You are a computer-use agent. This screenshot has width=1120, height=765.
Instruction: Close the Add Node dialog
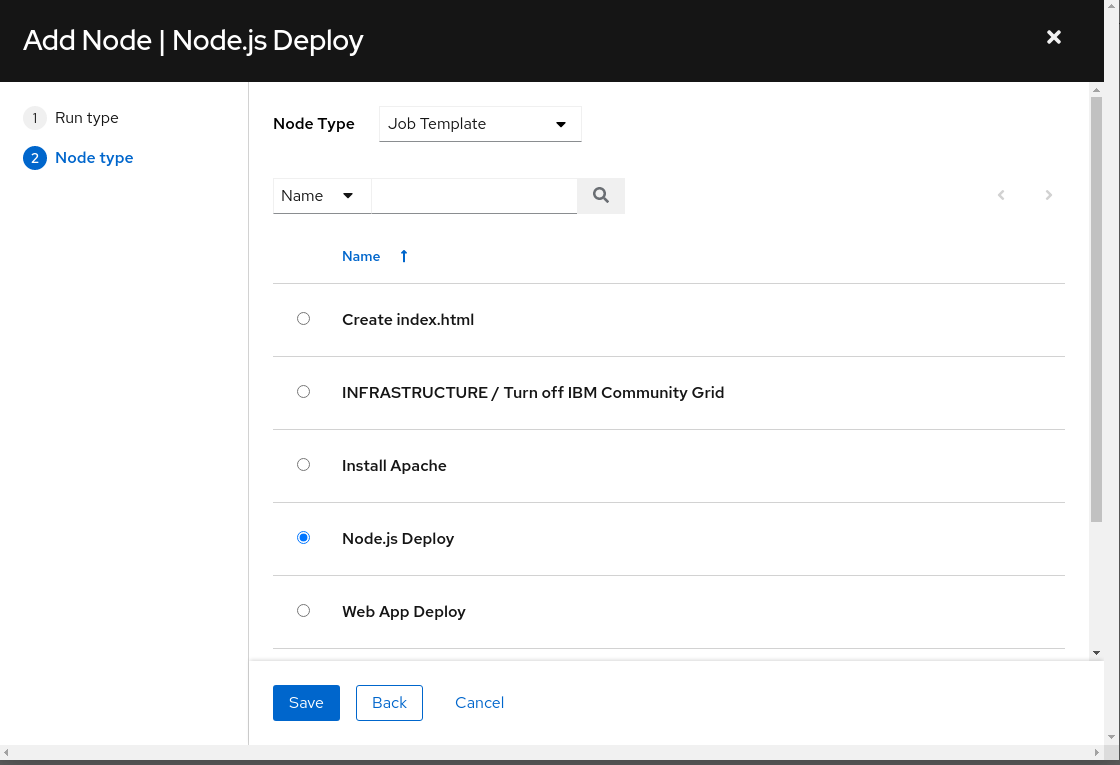click(x=1054, y=37)
